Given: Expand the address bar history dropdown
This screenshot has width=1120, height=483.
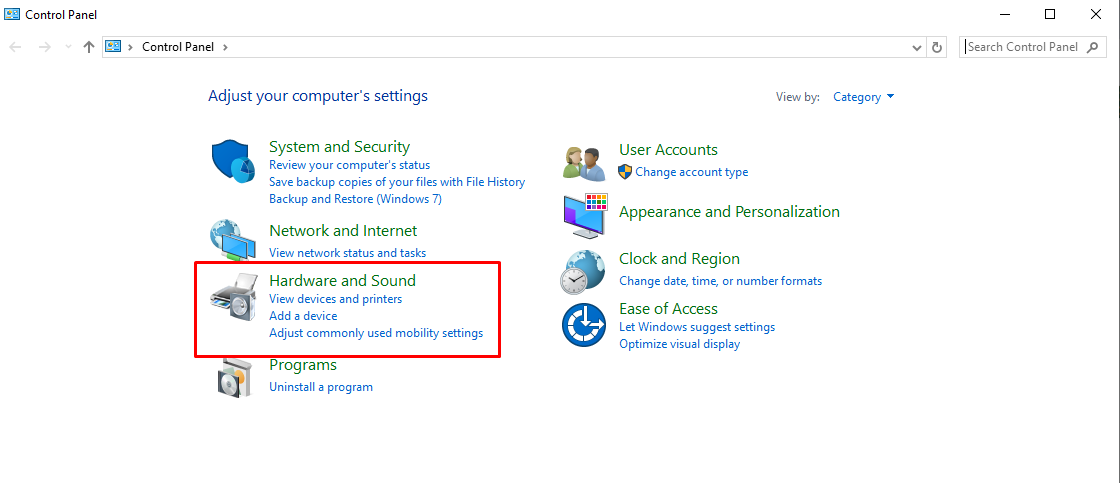Looking at the screenshot, I should [918, 47].
